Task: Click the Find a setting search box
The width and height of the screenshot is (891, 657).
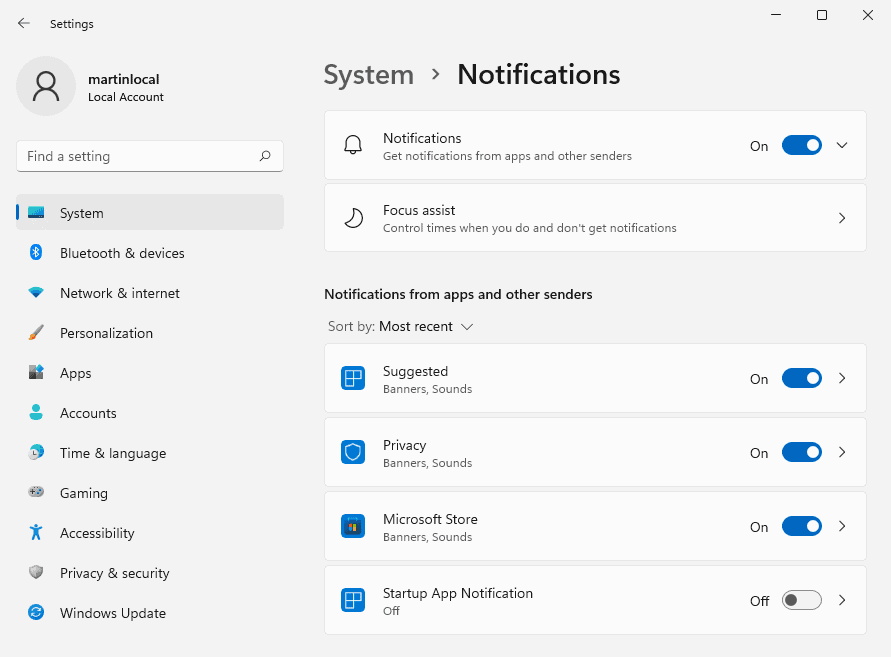Action: click(150, 156)
